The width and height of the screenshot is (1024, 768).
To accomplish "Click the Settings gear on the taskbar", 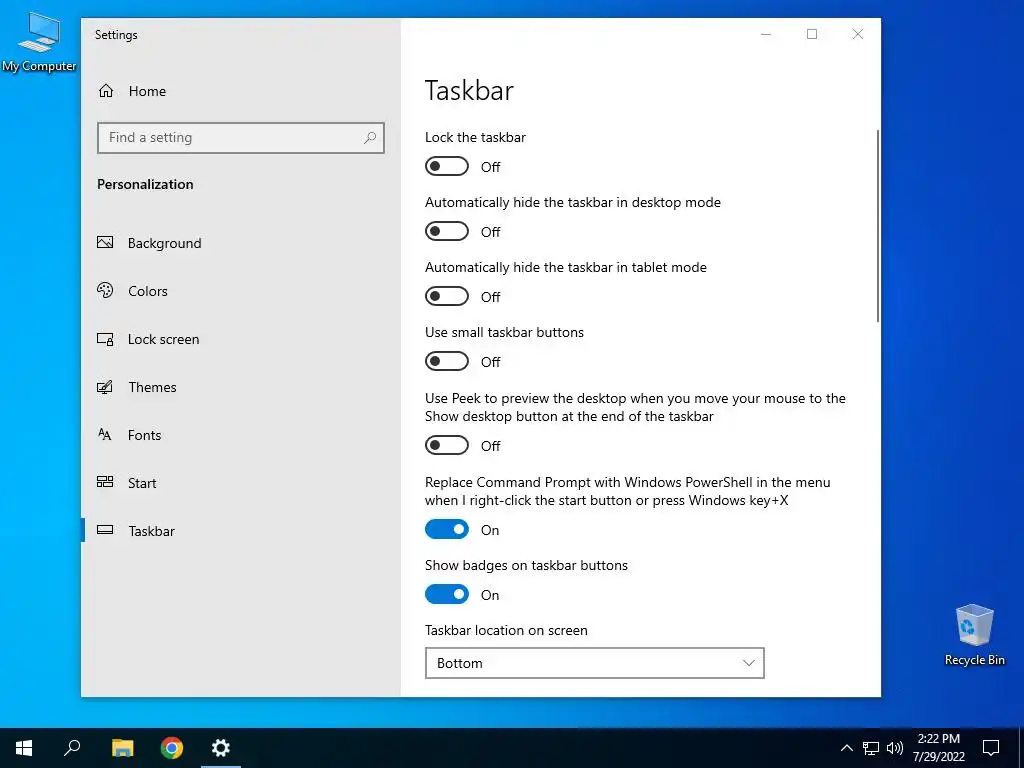I will (x=221, y=748).
